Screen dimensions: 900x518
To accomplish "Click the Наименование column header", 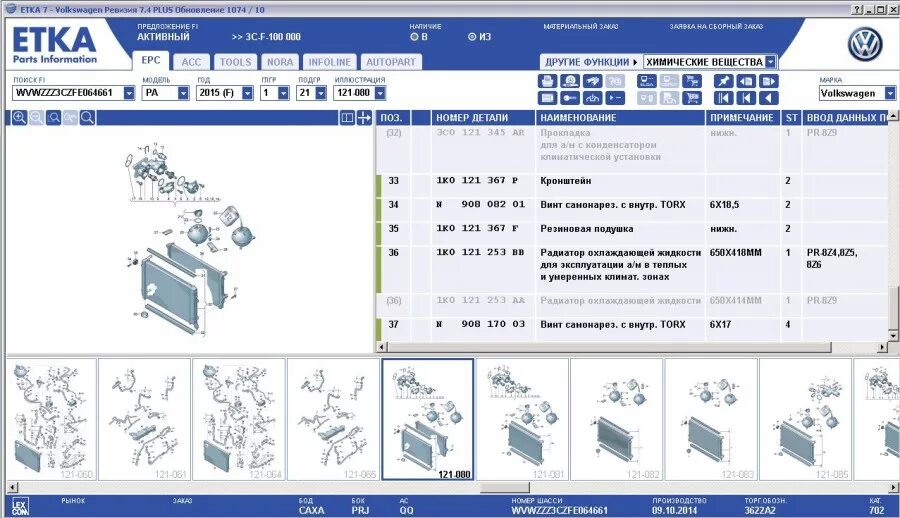I will [x=620, y=118].
